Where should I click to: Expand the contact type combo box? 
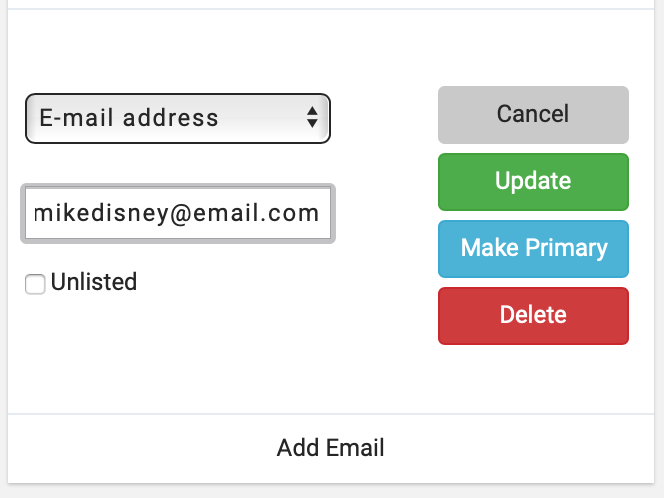pos(177,118)
